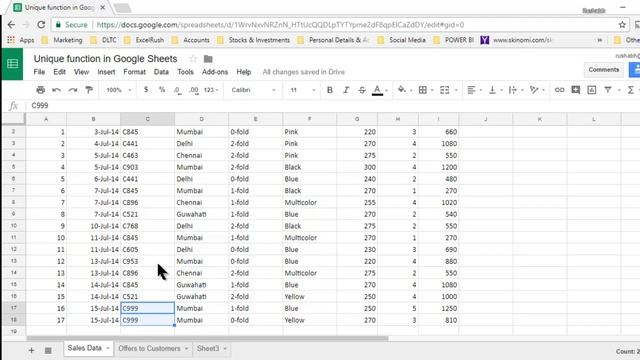Switch to Sheet3 tab

pos(208,349)
